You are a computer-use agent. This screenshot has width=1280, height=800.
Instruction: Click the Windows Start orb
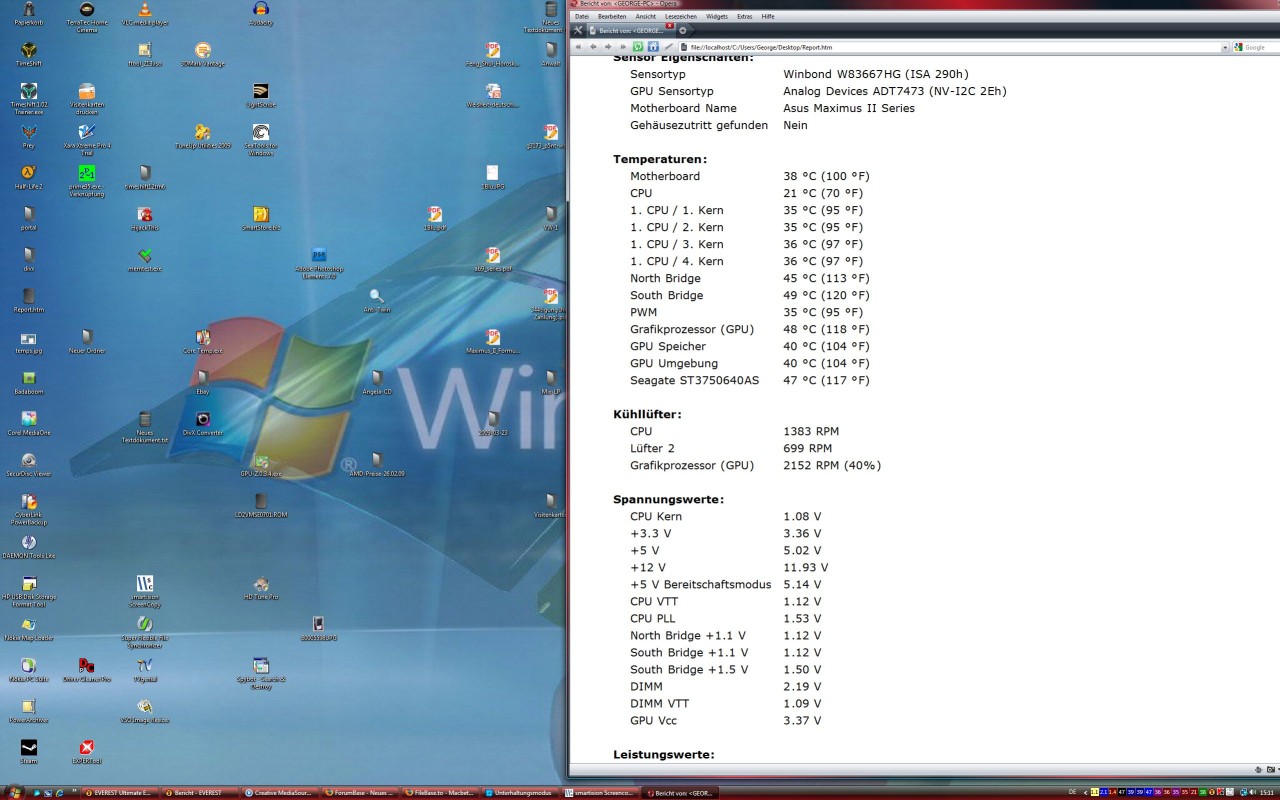pos(14,792)
